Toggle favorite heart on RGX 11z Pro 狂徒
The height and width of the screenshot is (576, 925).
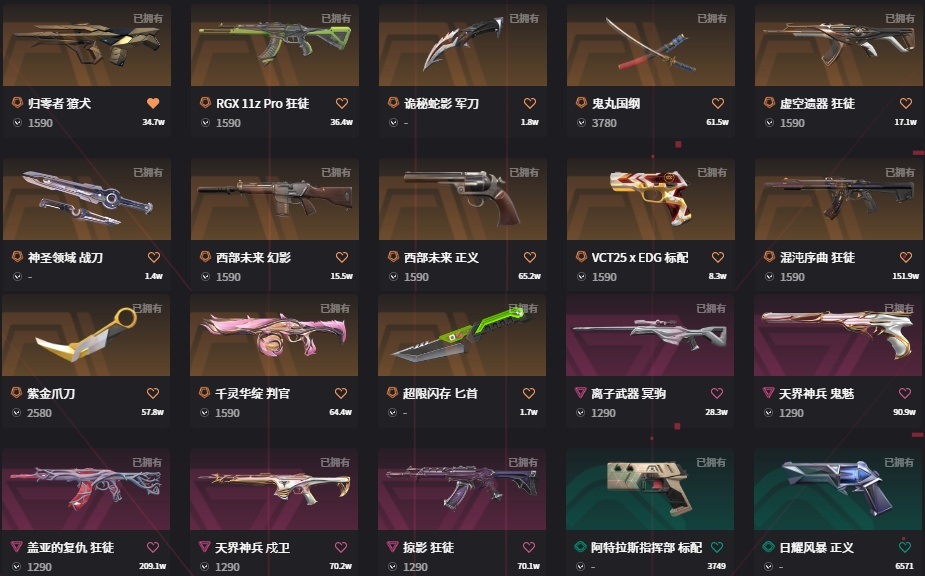[342, 103]
